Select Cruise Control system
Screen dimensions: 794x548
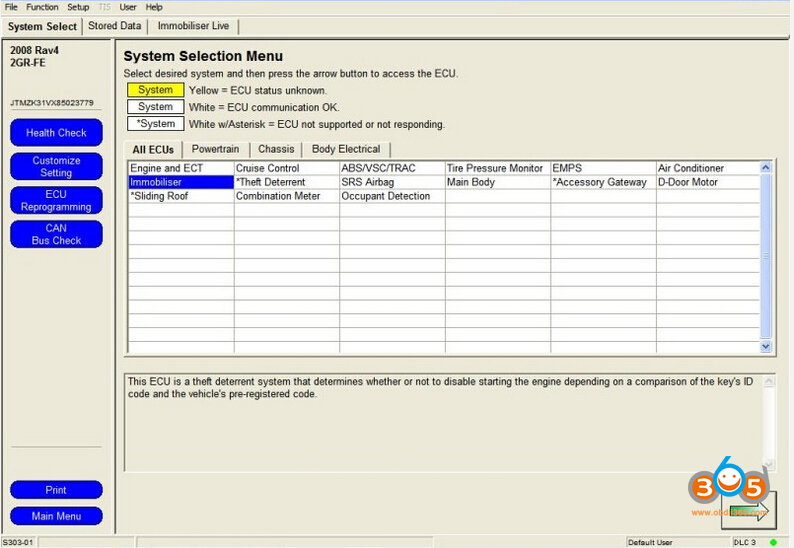click(287, 168)
